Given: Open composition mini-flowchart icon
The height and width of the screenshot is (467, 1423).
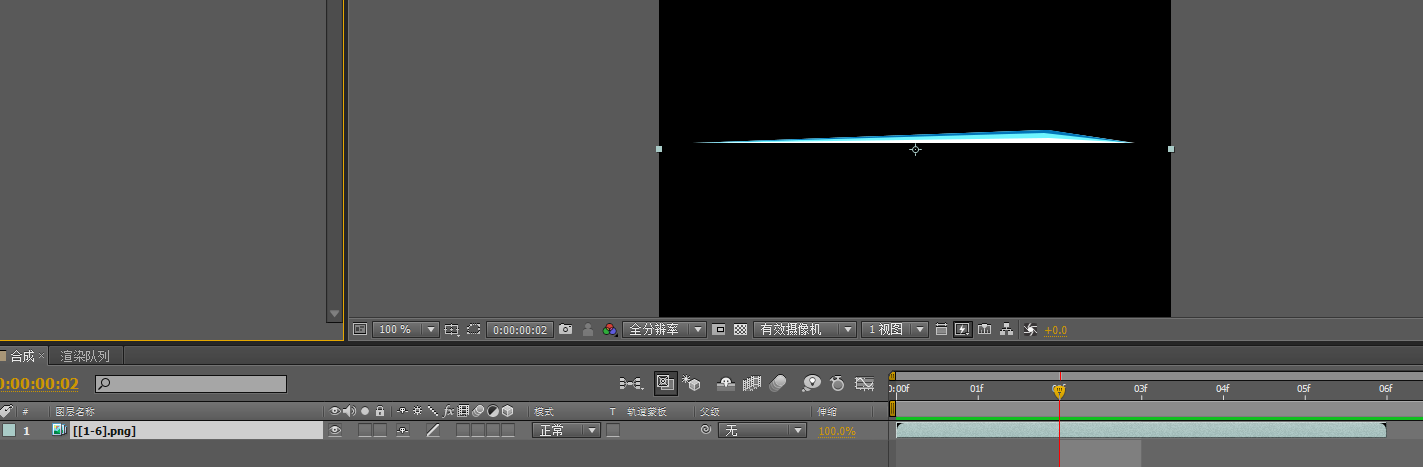Looking at the screenshot, I should [630, 383].
